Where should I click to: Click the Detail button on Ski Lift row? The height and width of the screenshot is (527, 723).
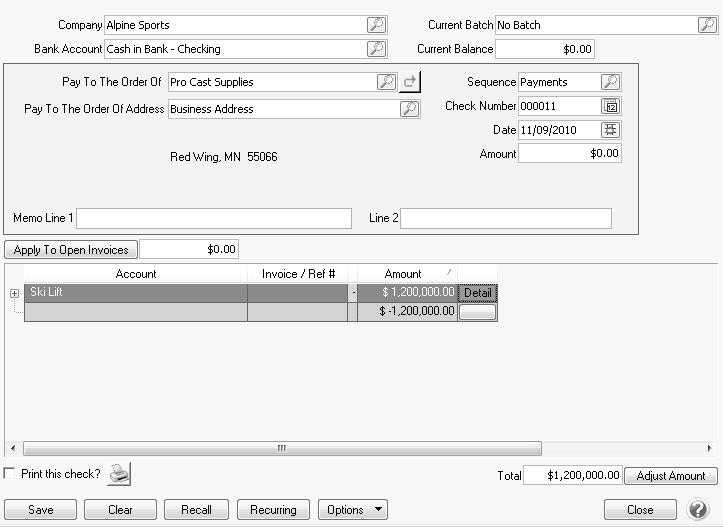click(x=477, y=293)
